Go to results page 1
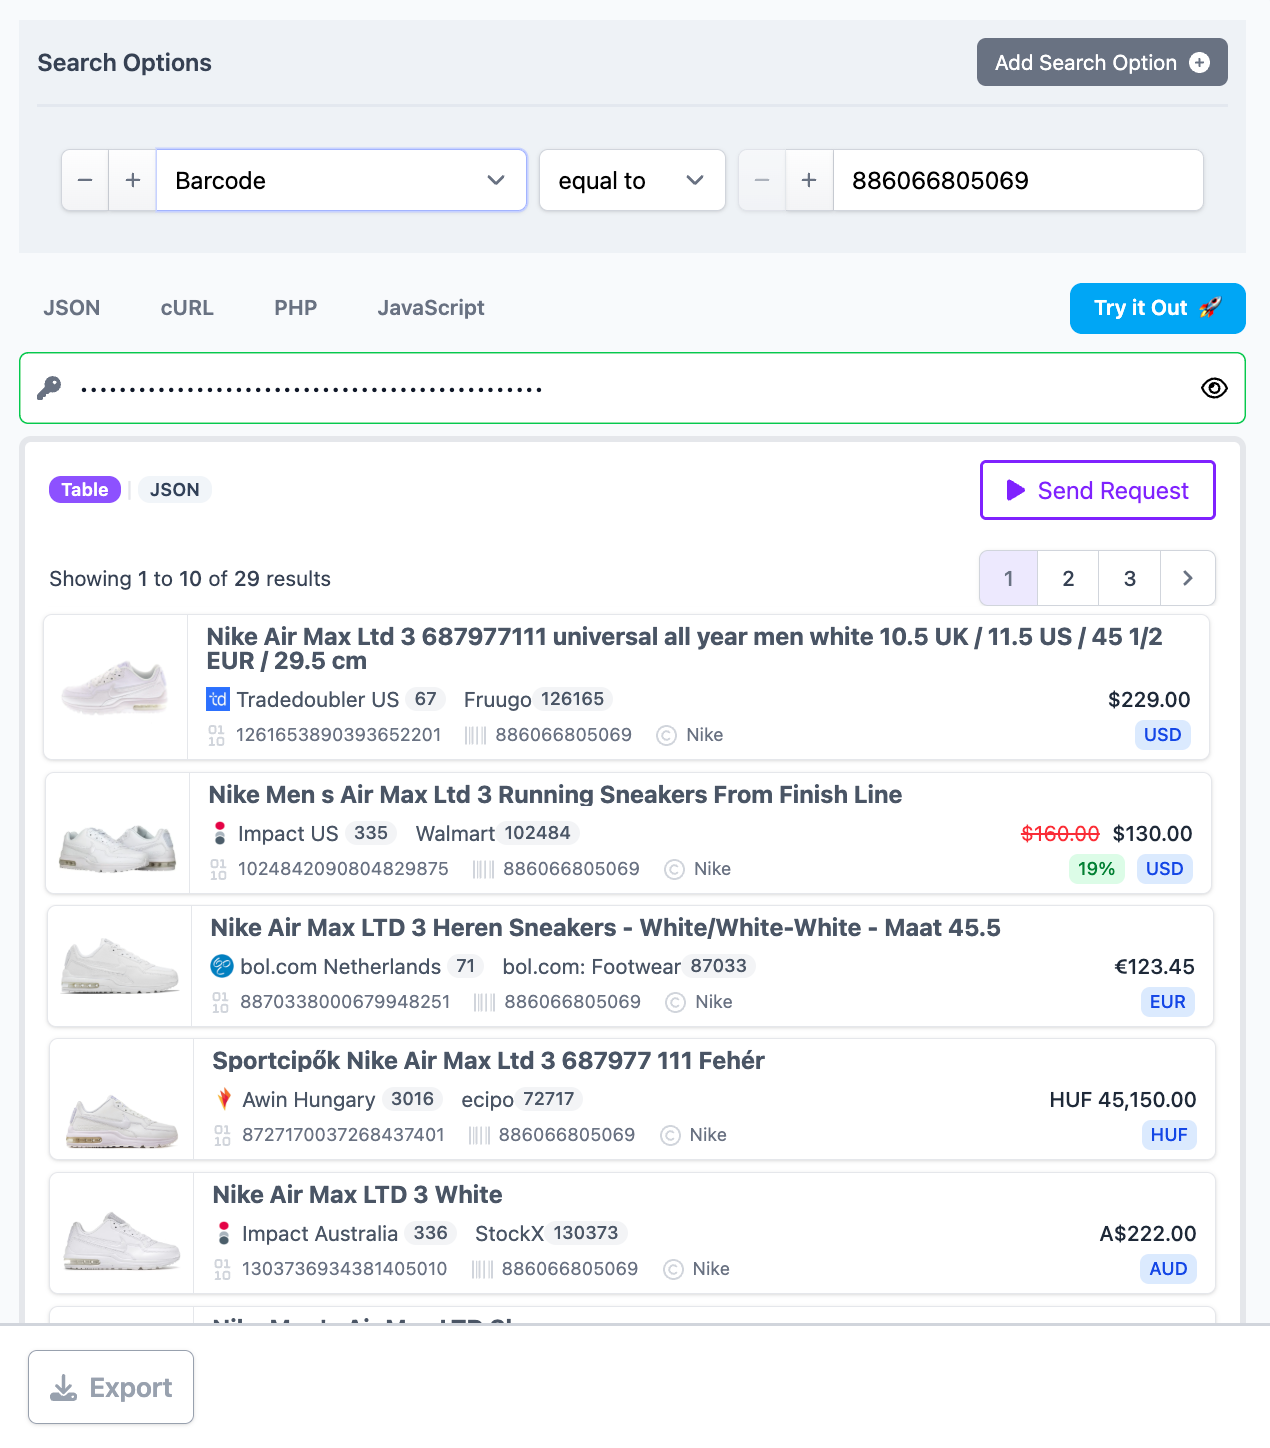 pos(1008,578)
